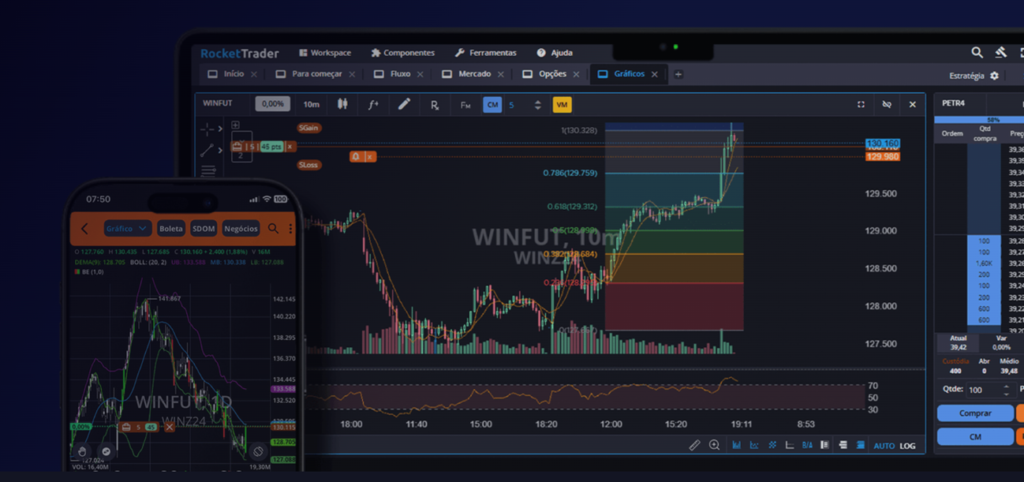The image size is (1024, 482).
Task: Select the candlestick chart type icon
Action: point(342,104)
